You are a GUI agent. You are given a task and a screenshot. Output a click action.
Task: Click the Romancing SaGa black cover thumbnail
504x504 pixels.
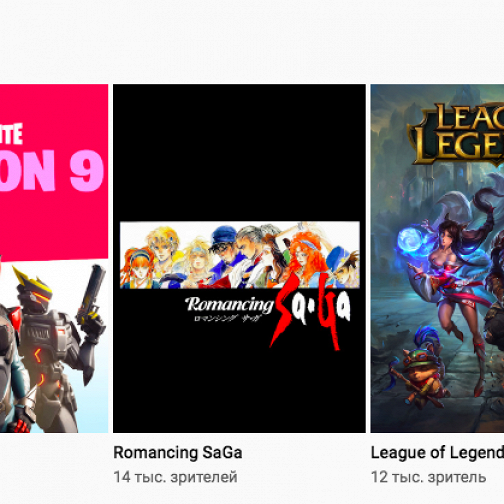coord(239,258)
